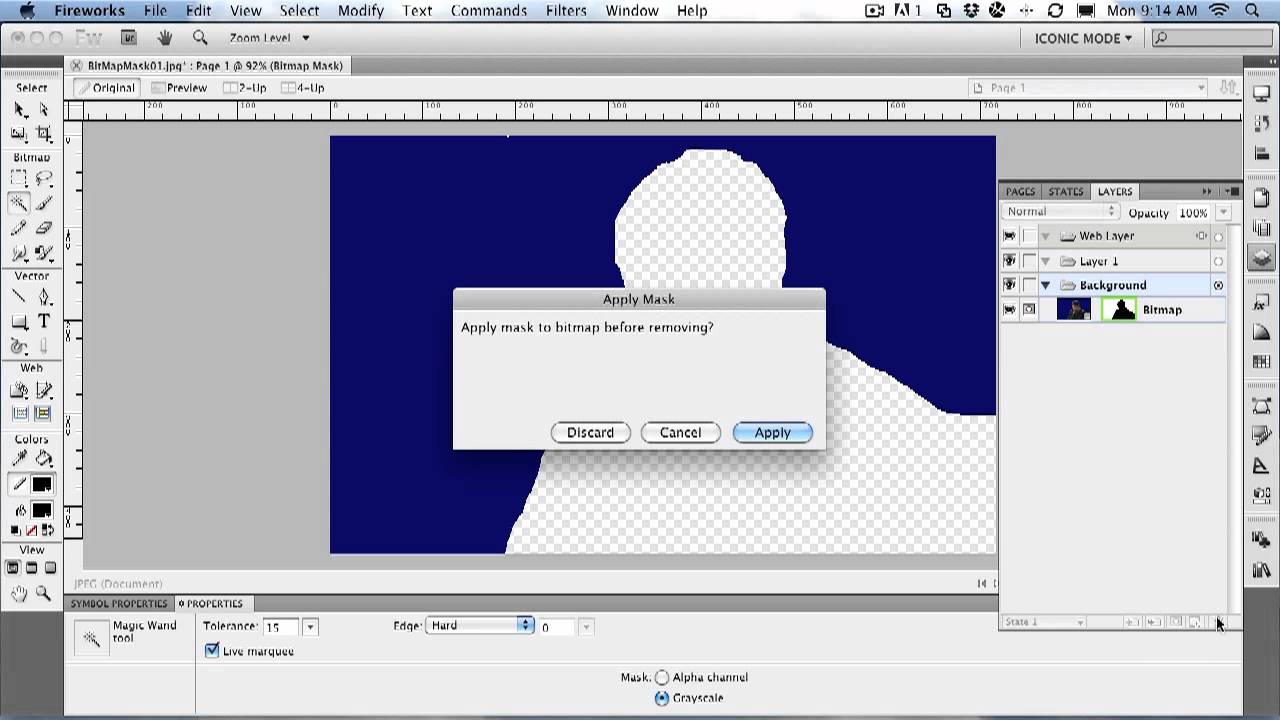1280x720 pixels.
Task: Select the Rectangle vector tool
Action: click(x=19, y=322)
